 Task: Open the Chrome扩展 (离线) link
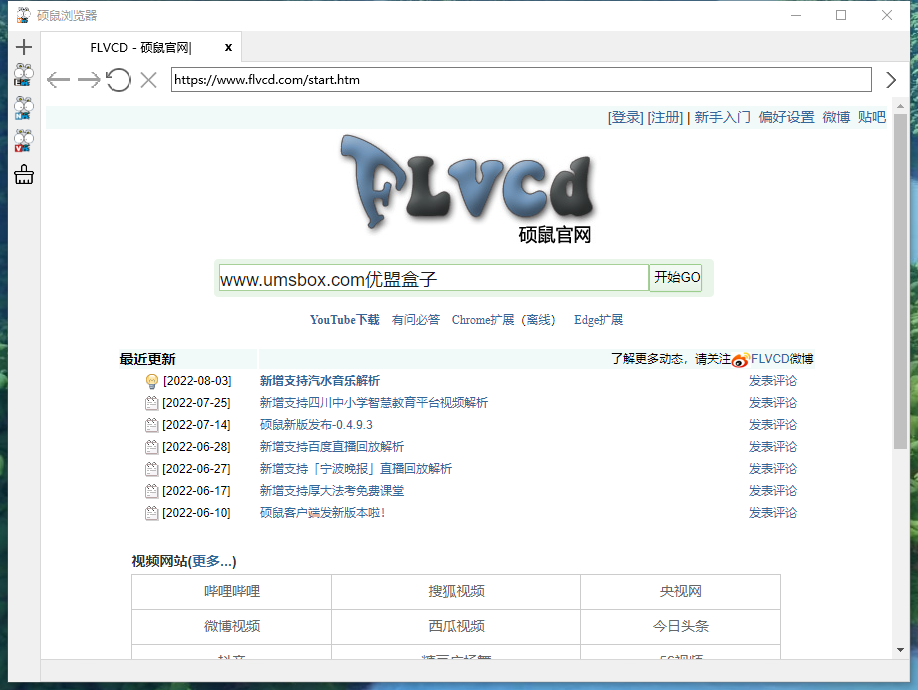coord(503,320)
